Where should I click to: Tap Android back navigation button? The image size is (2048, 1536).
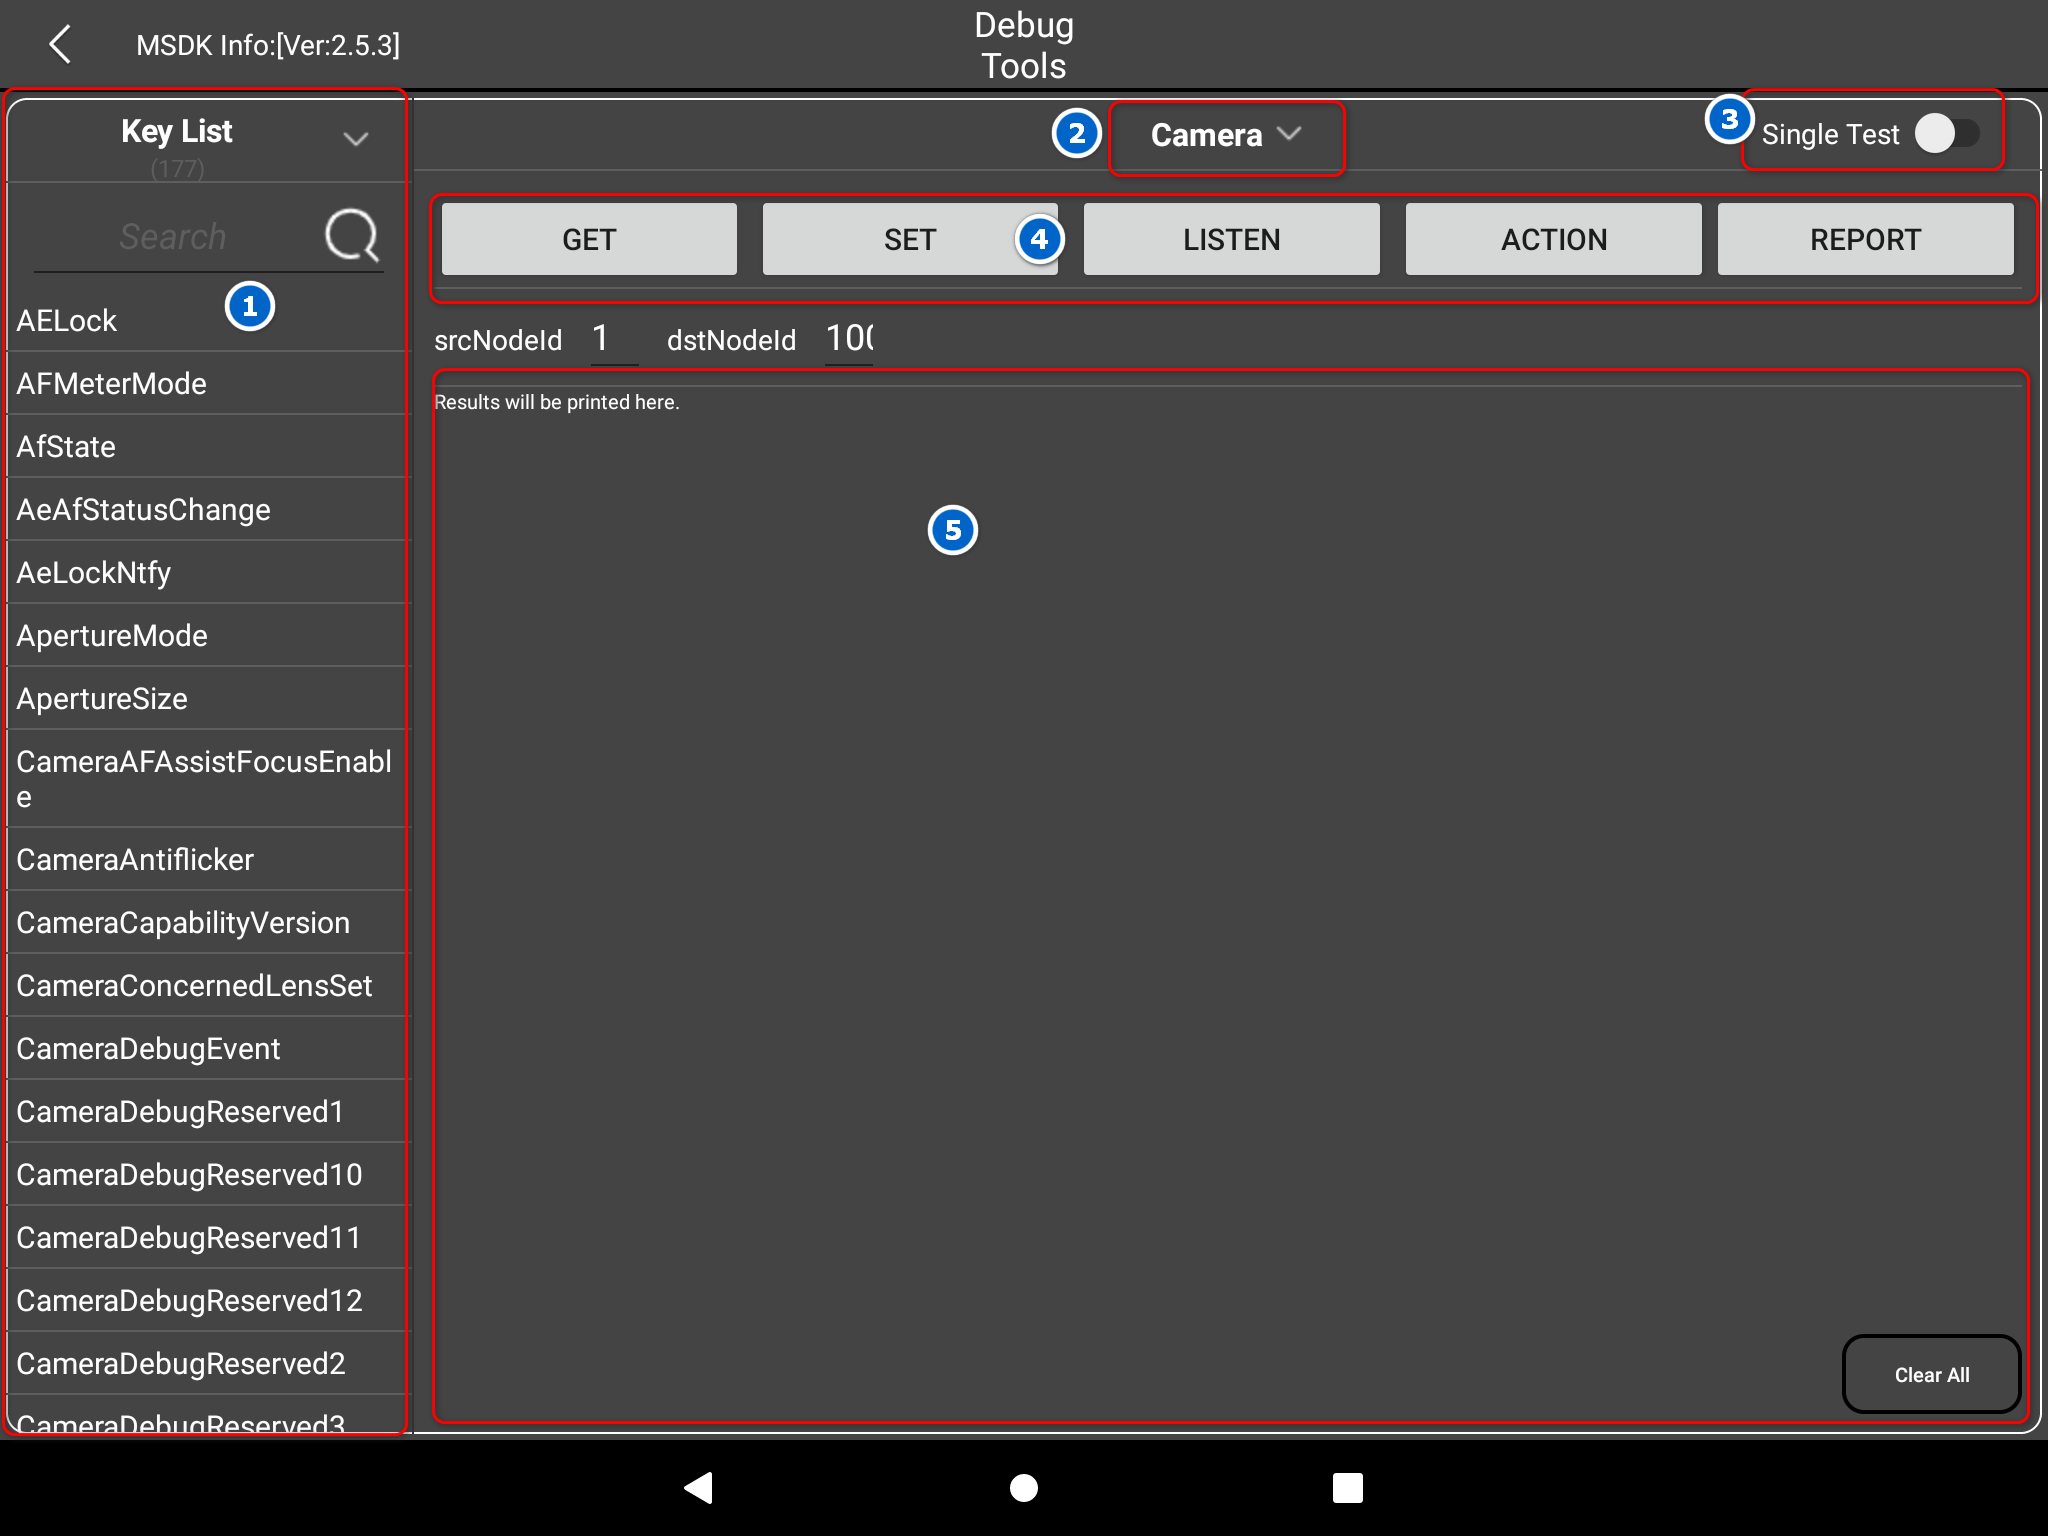pos(698,1487)
